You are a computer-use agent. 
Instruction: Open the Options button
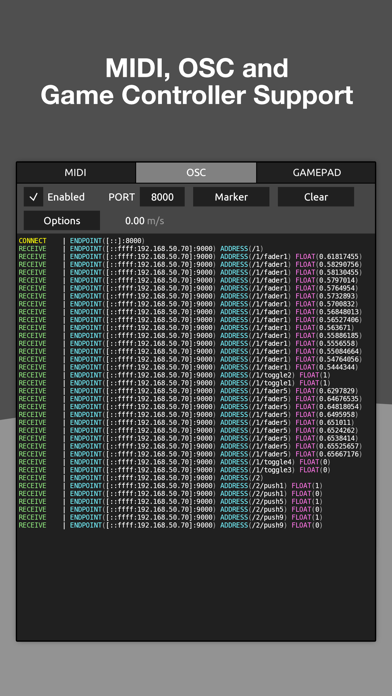[x=62, y=221]
